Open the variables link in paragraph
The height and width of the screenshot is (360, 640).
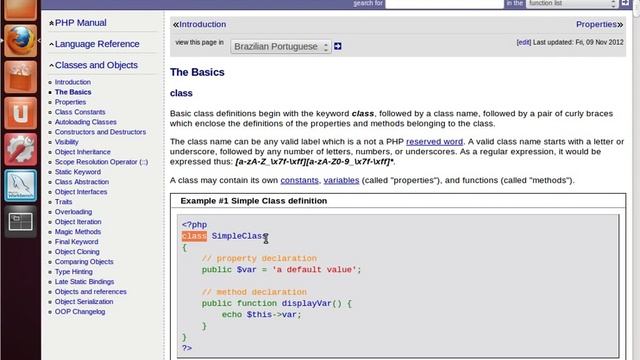click(341, 180)
